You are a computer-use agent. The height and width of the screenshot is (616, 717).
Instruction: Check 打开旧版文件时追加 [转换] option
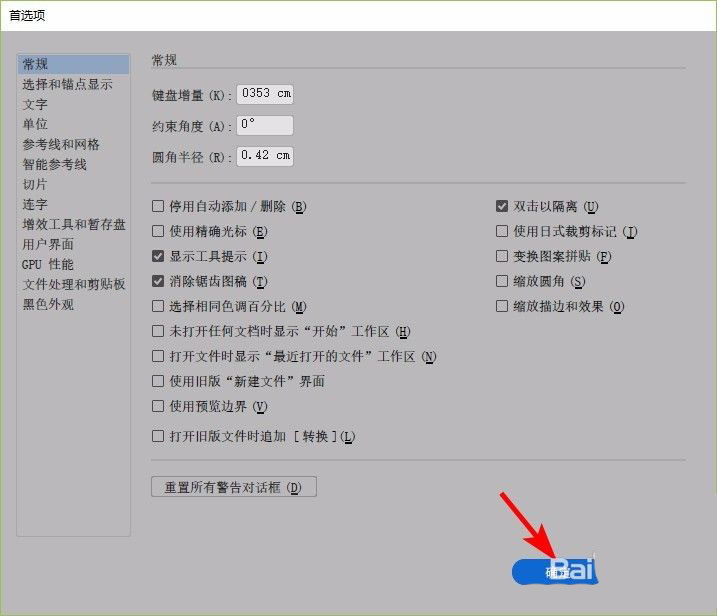pos(158,436)
